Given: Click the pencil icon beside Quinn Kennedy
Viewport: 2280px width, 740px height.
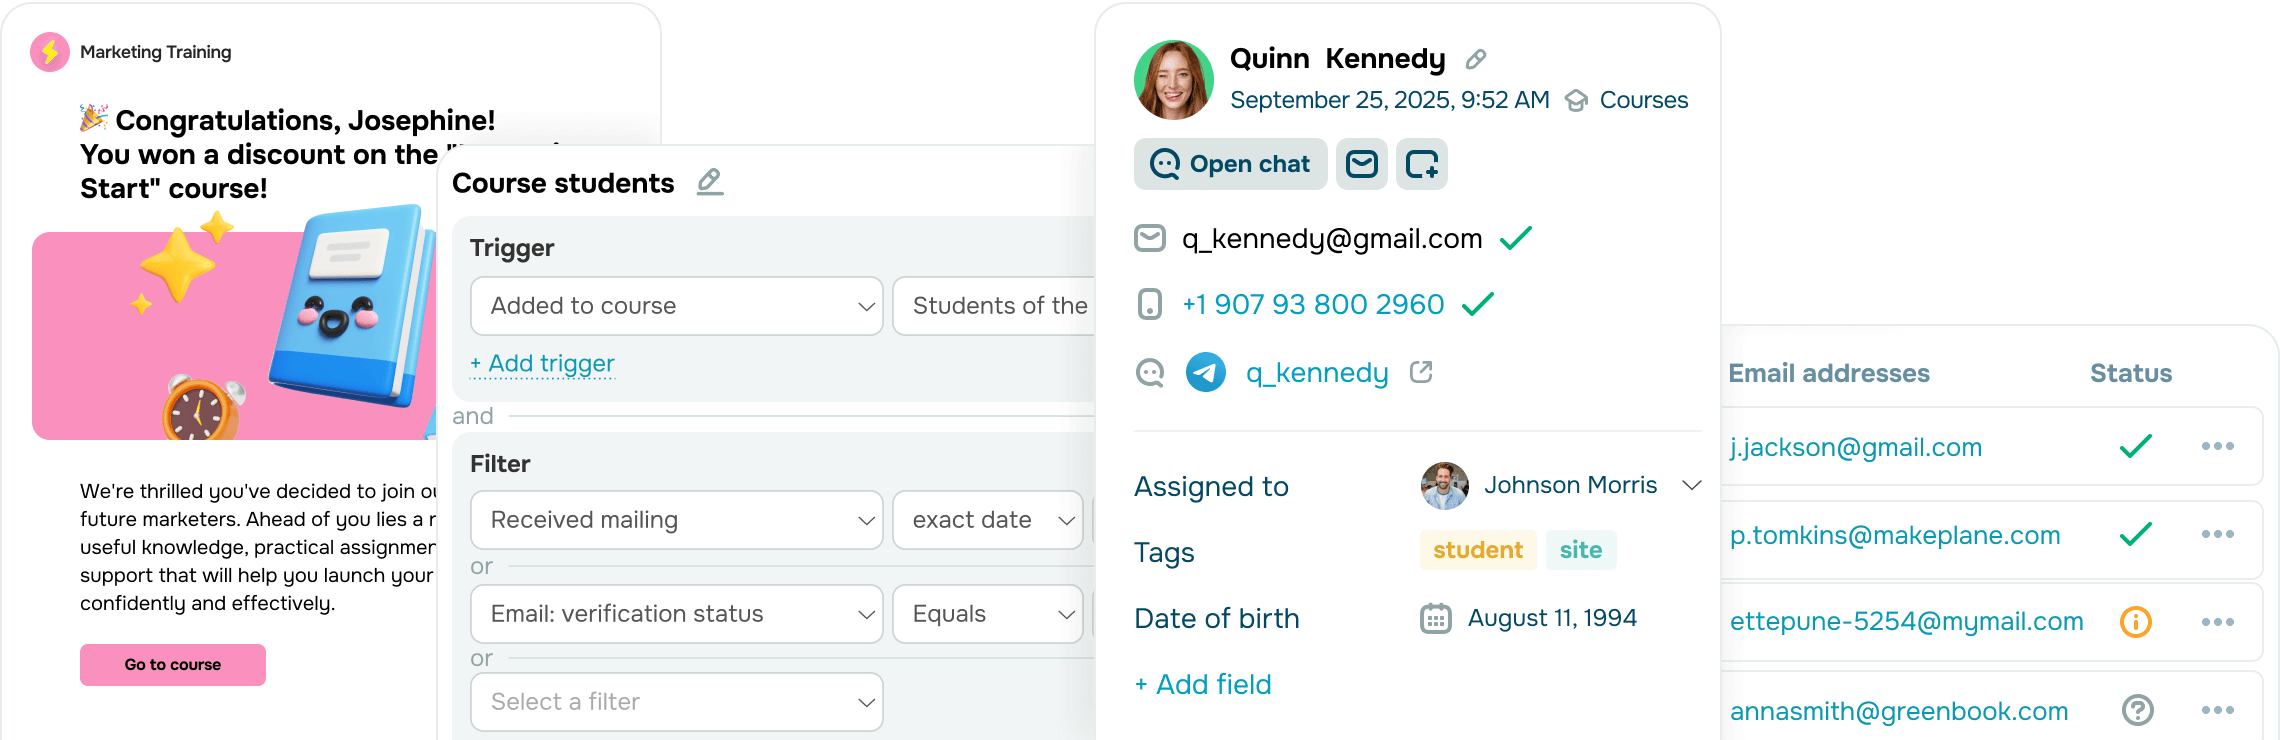Looking at the screenshot, I should coord(1475,60).
